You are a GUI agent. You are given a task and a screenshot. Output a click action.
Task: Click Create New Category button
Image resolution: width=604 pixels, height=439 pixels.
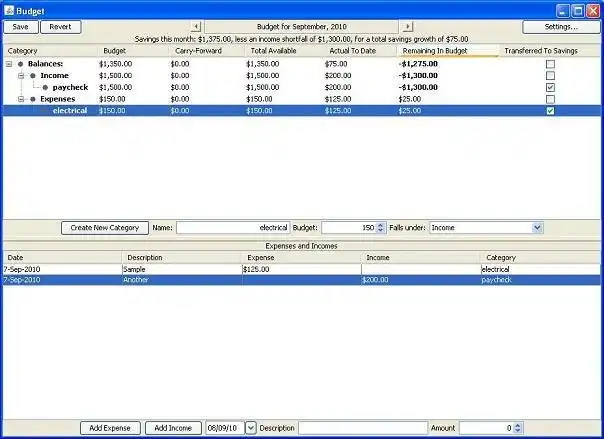(x=105, y=228)
